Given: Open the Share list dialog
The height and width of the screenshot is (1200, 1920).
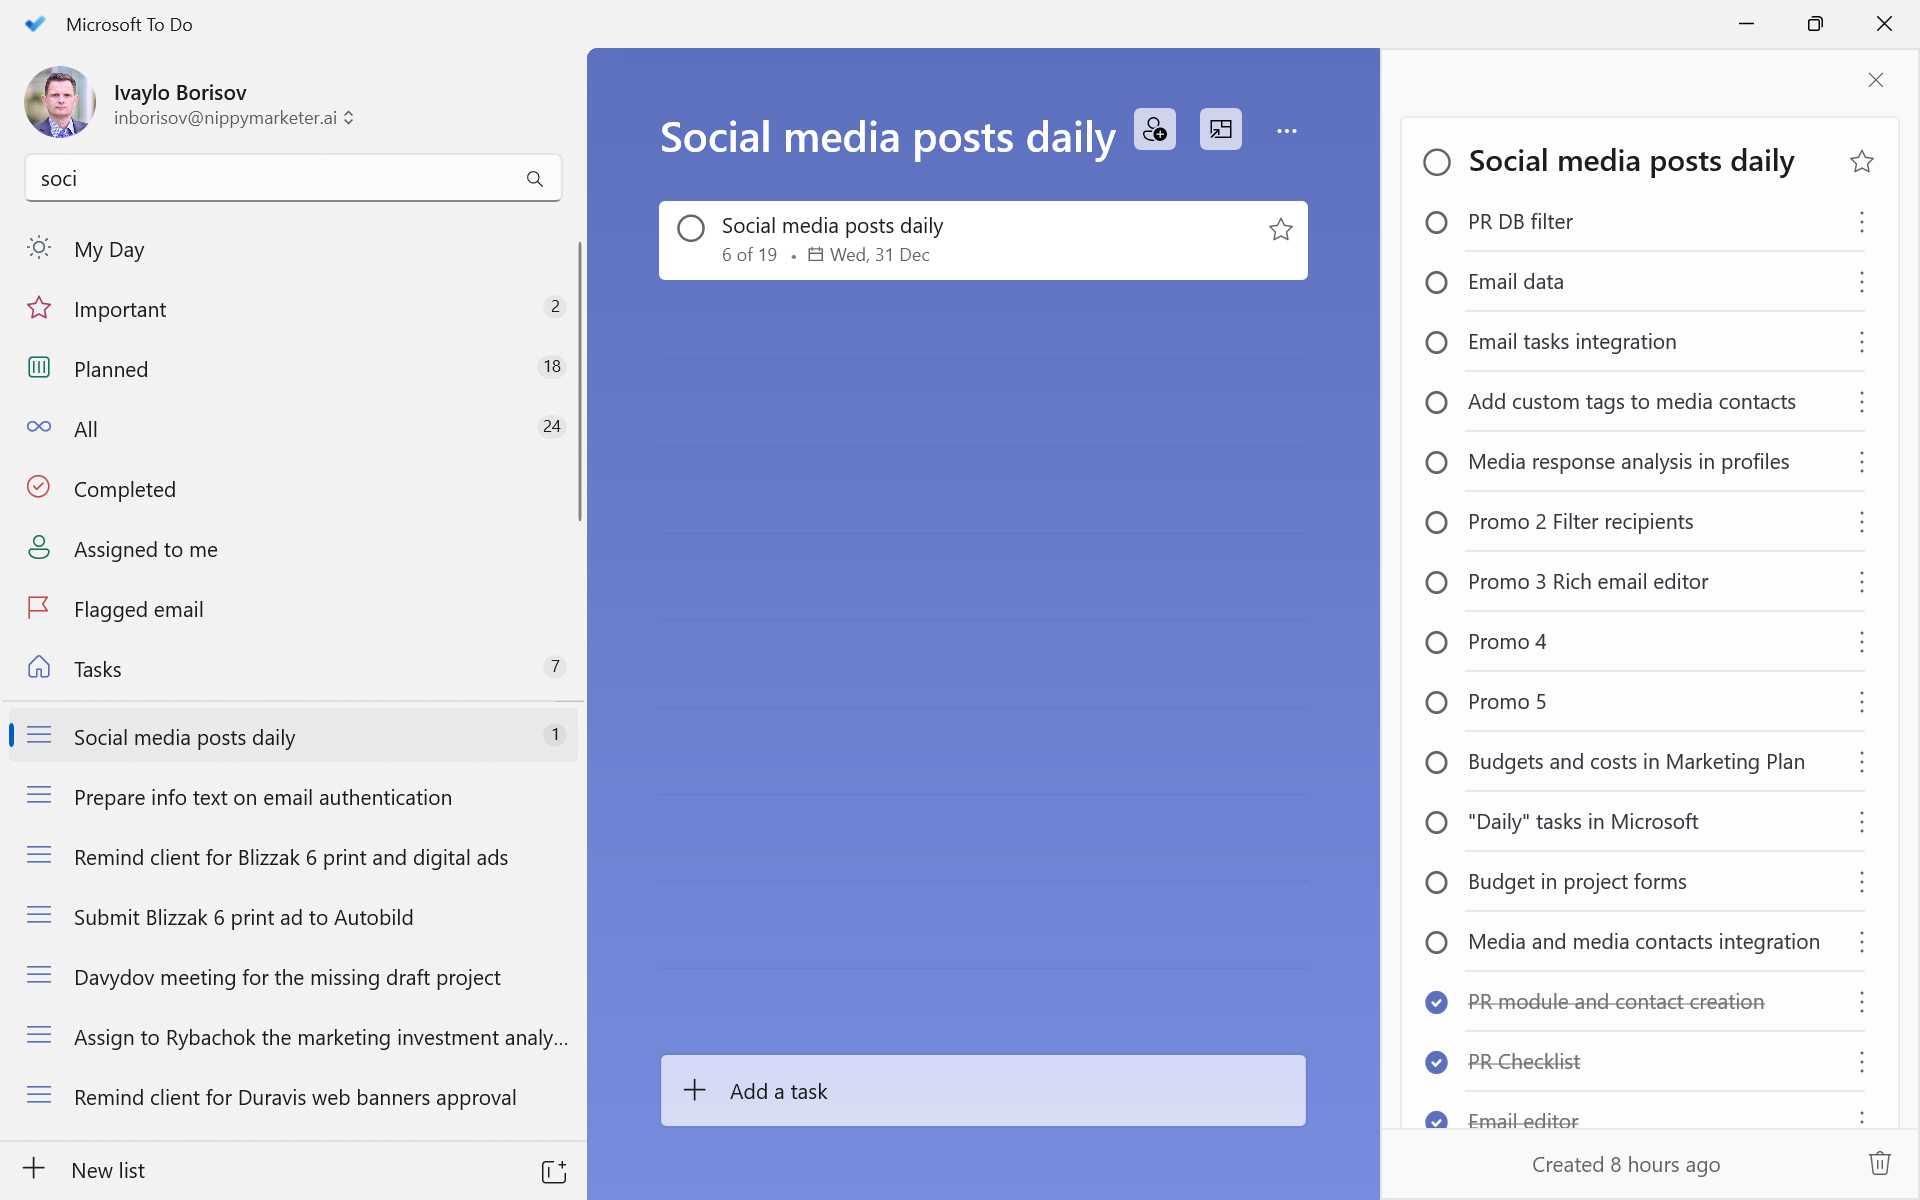Looking at the screenshot, I should click(1155, 129).
